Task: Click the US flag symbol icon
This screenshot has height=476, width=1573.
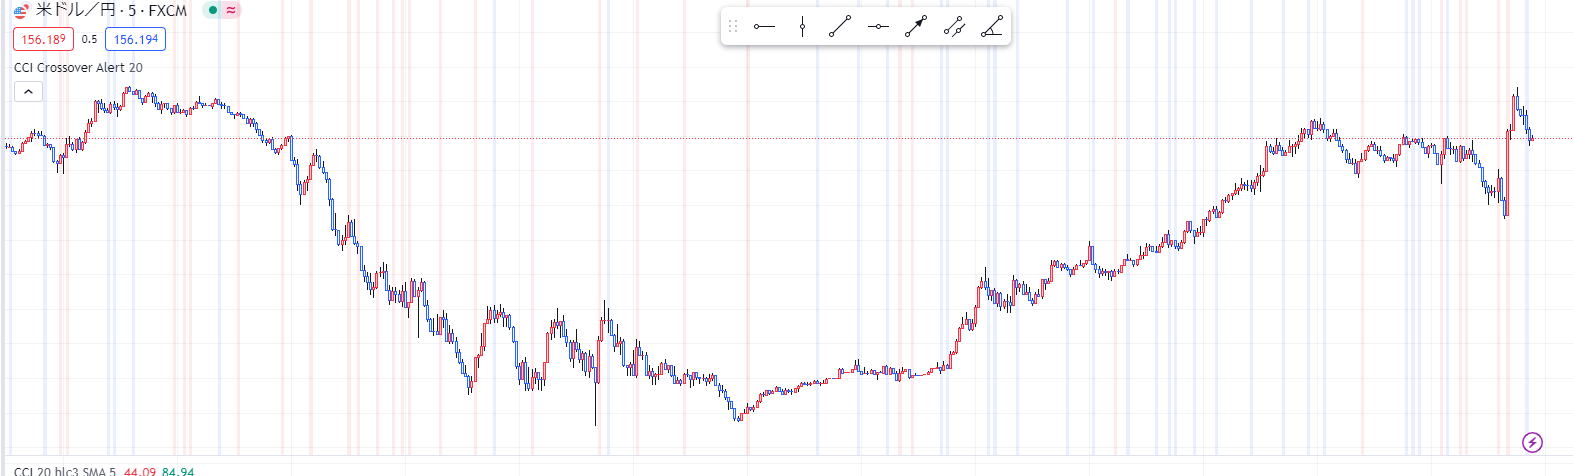Action: [21, 11]
